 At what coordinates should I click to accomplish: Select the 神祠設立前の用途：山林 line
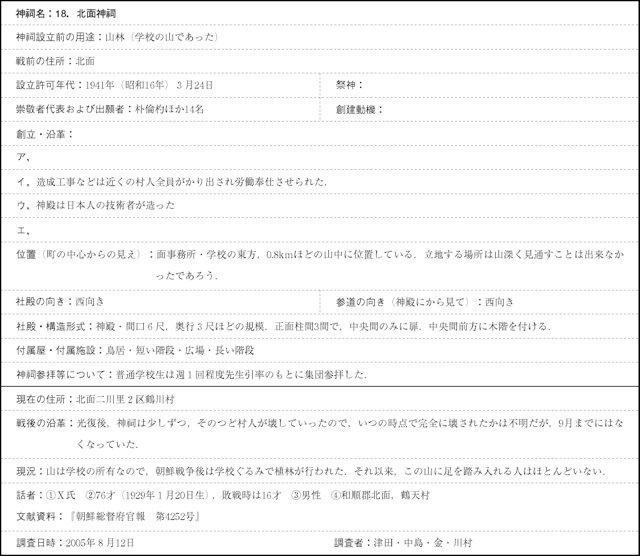[117, 37]
